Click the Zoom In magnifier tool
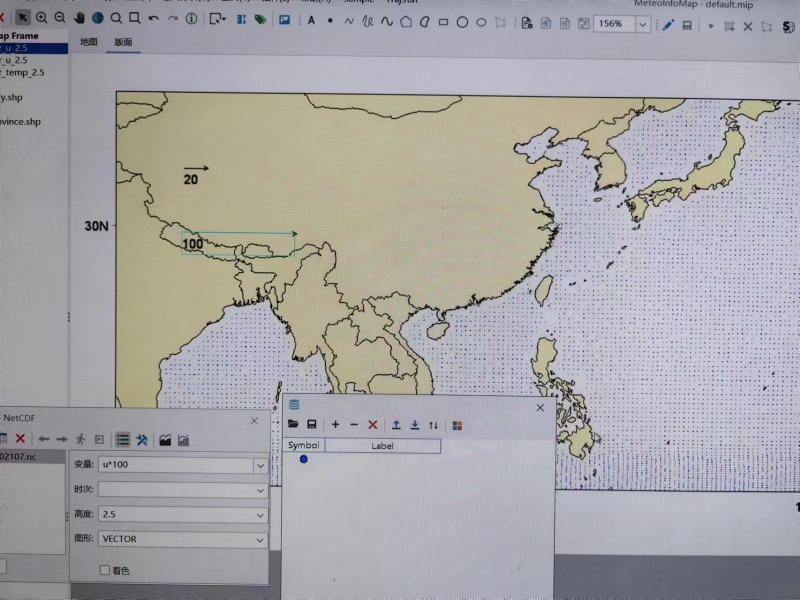 [42, 18]
